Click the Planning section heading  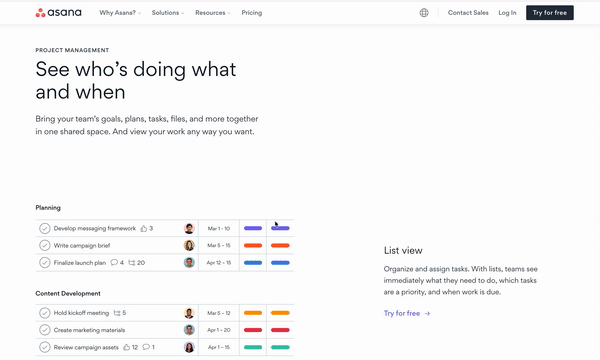(48, 208)
